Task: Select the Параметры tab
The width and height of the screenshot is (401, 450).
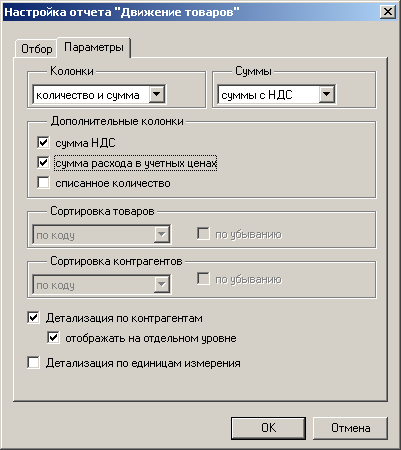Action: tap(94, 47)
